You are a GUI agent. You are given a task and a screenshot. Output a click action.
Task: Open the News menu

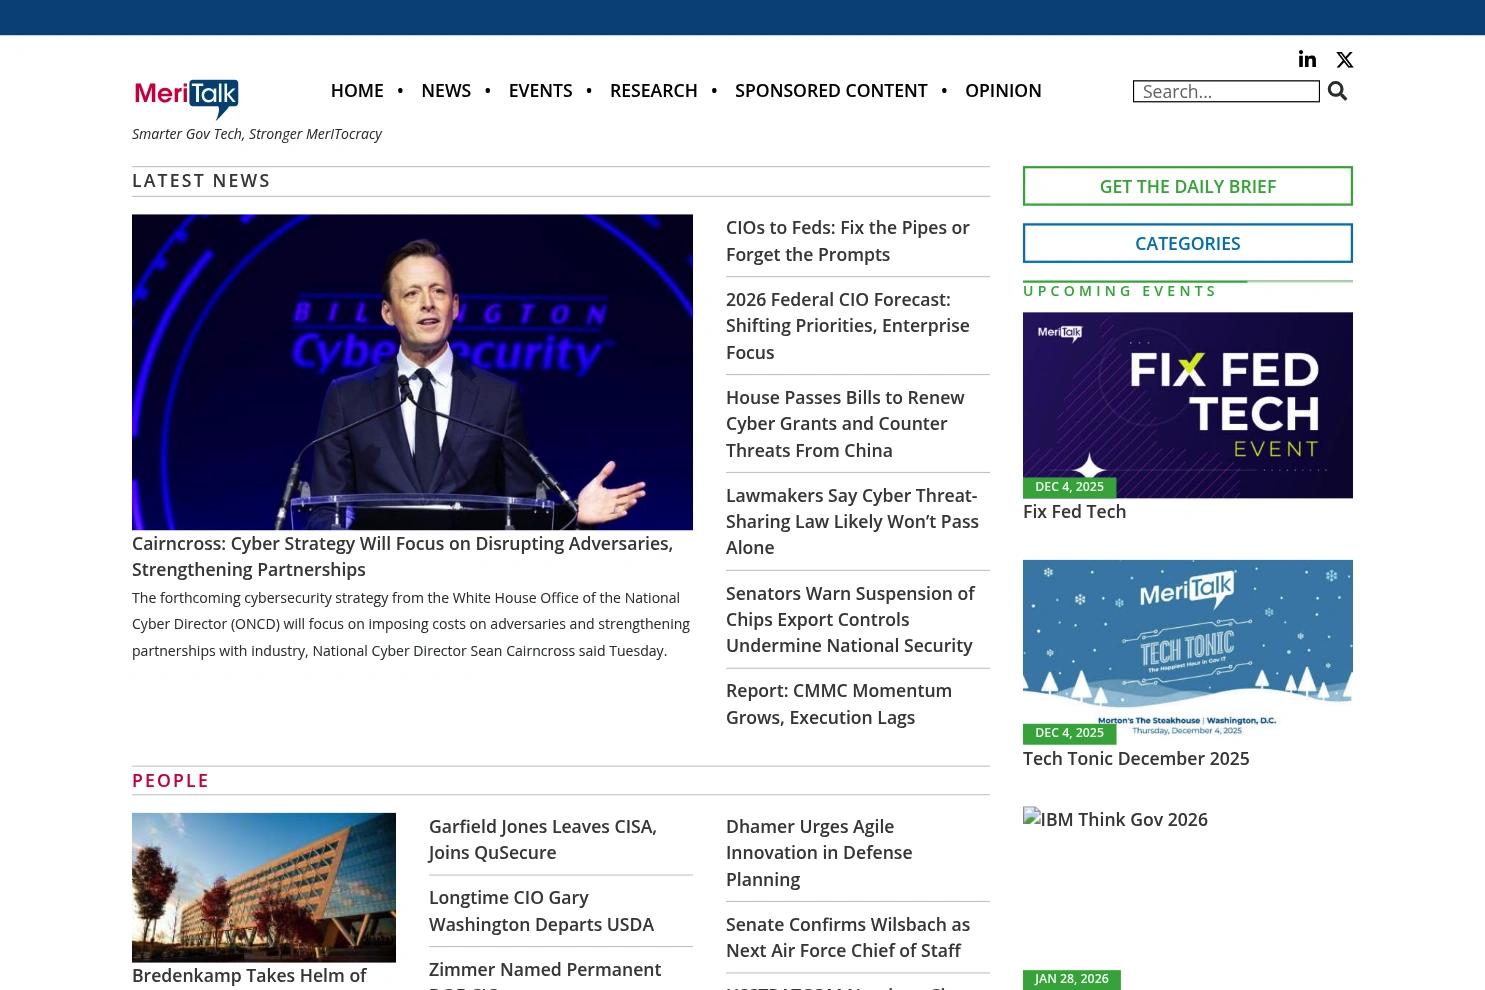446,90
